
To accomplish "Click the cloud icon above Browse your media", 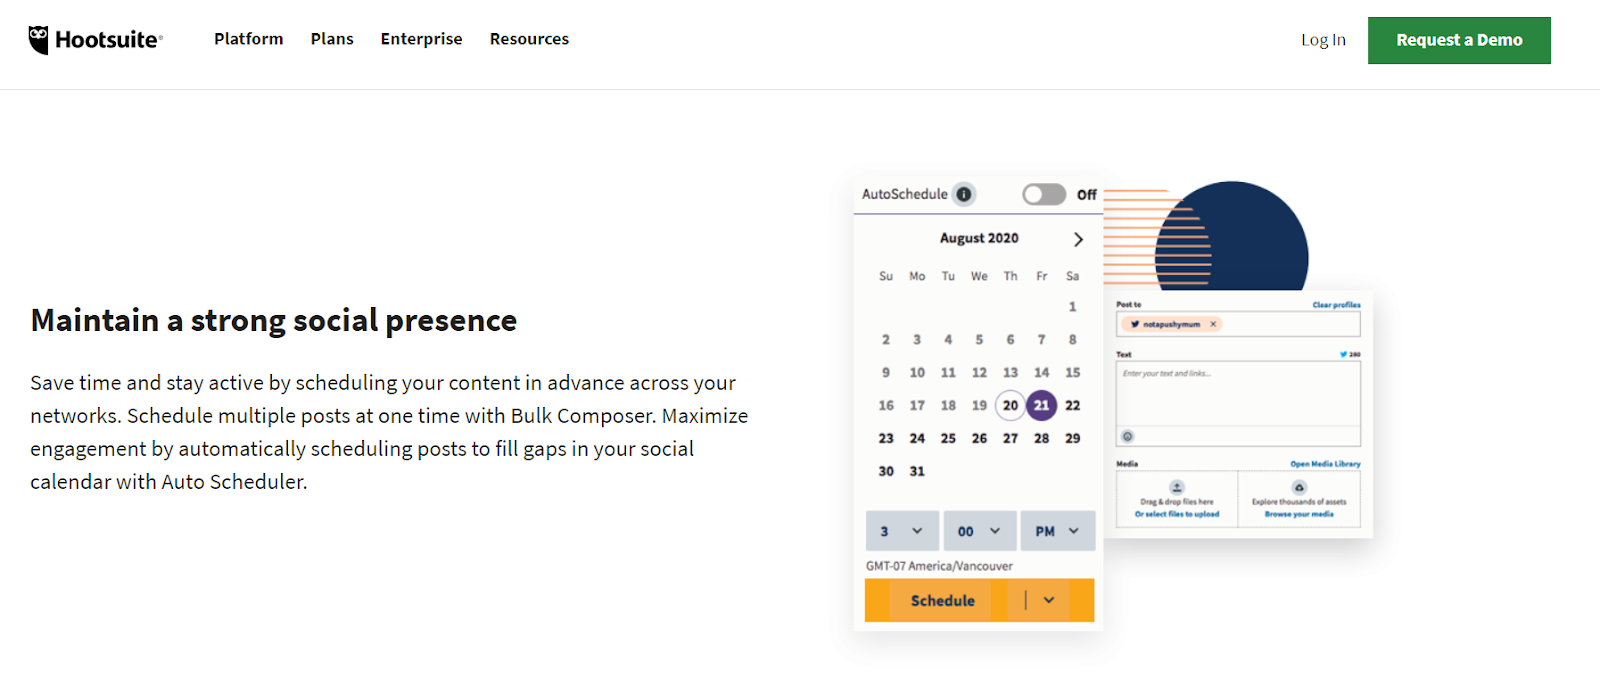I will point(1299,488).
